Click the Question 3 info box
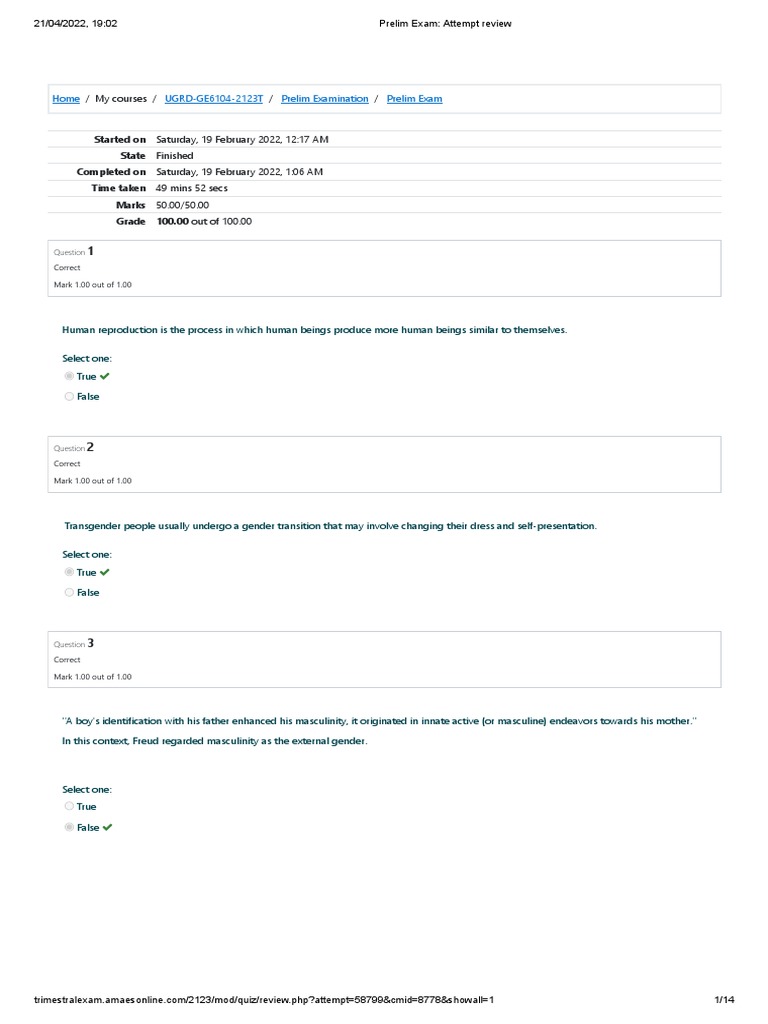This screenshot has width=768, height=1024. (384, 660)
